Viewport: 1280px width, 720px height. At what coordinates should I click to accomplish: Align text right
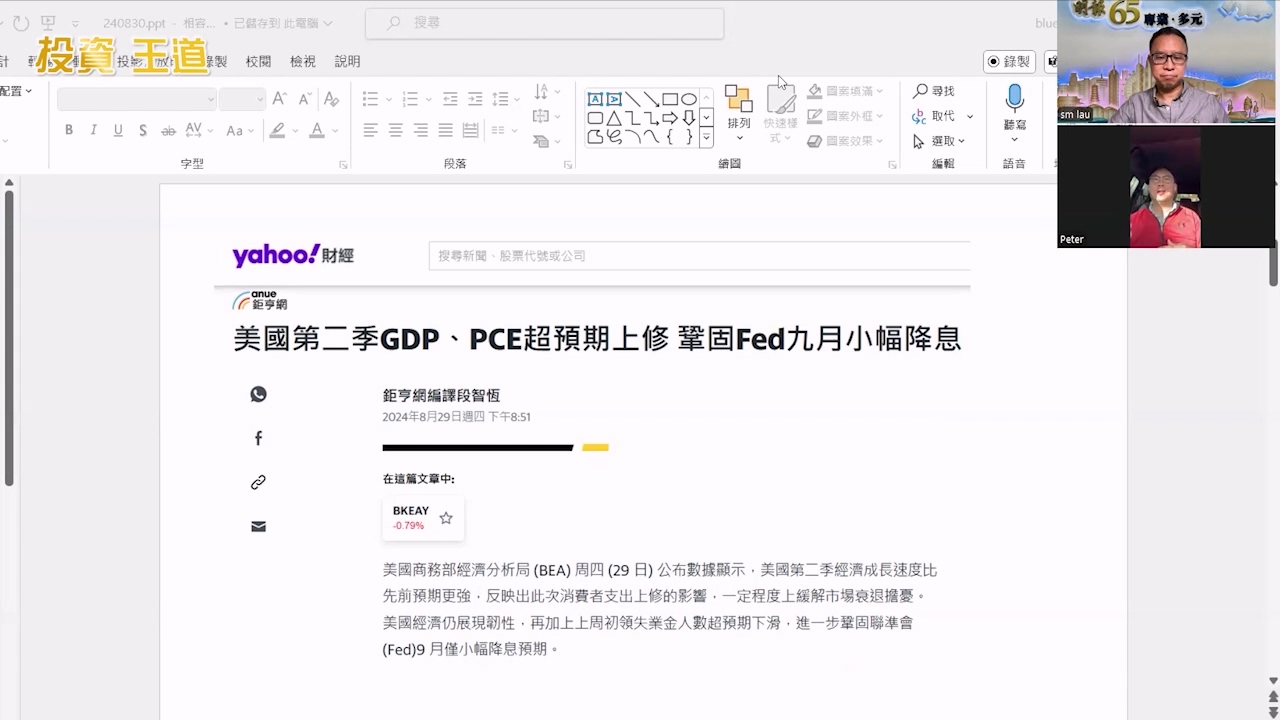pos(420,130)
